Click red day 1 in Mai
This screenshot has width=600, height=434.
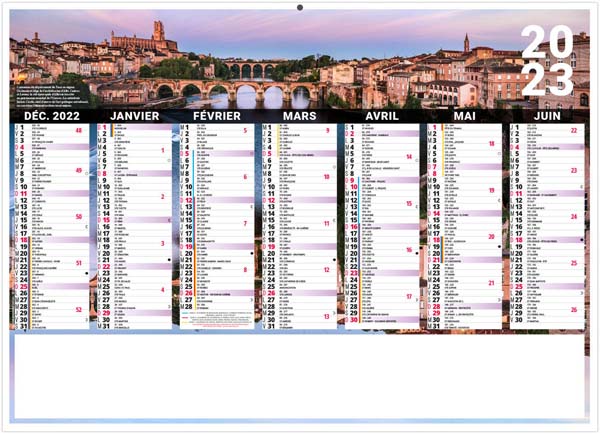click(x=435, y=127)
